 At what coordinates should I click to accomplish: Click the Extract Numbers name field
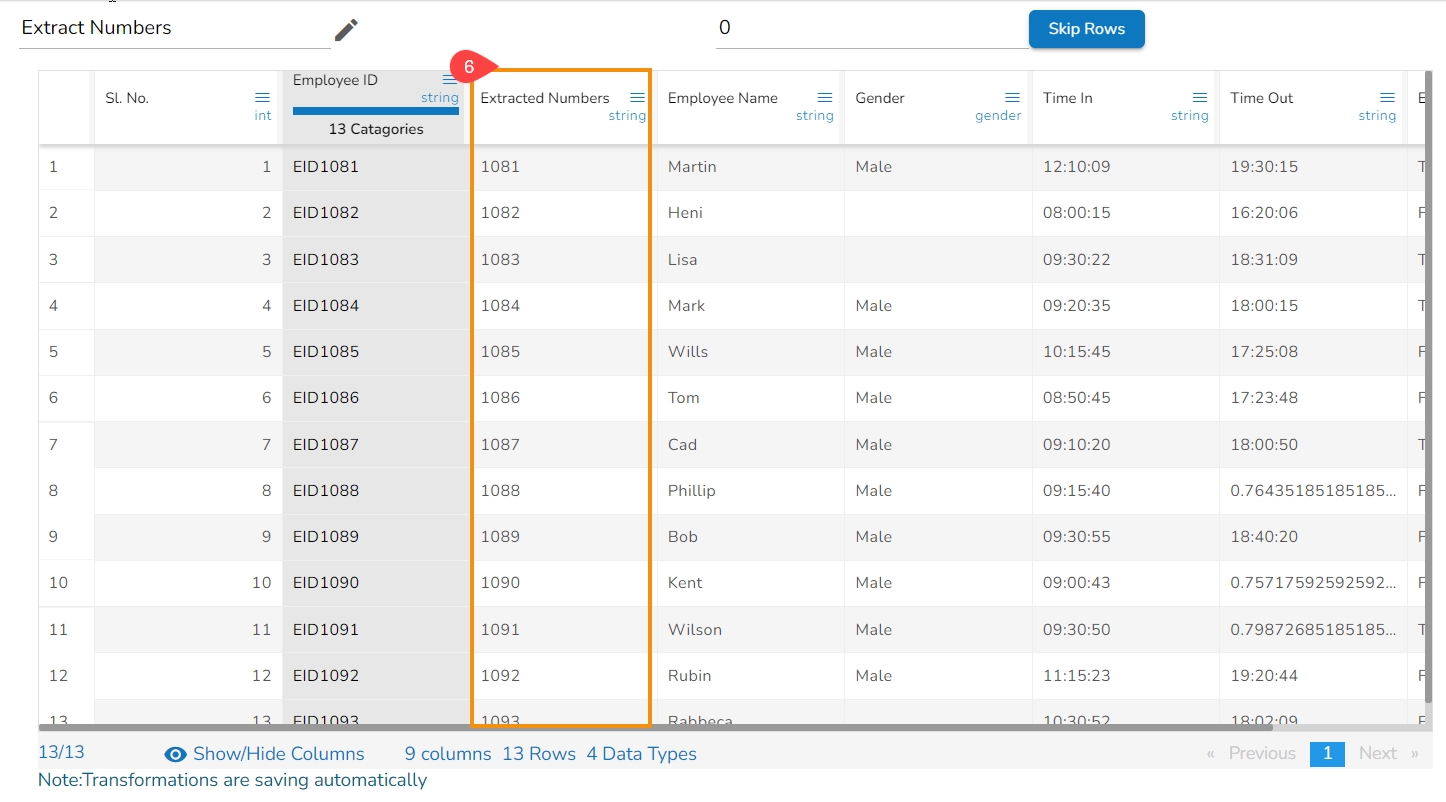point(175,29)
